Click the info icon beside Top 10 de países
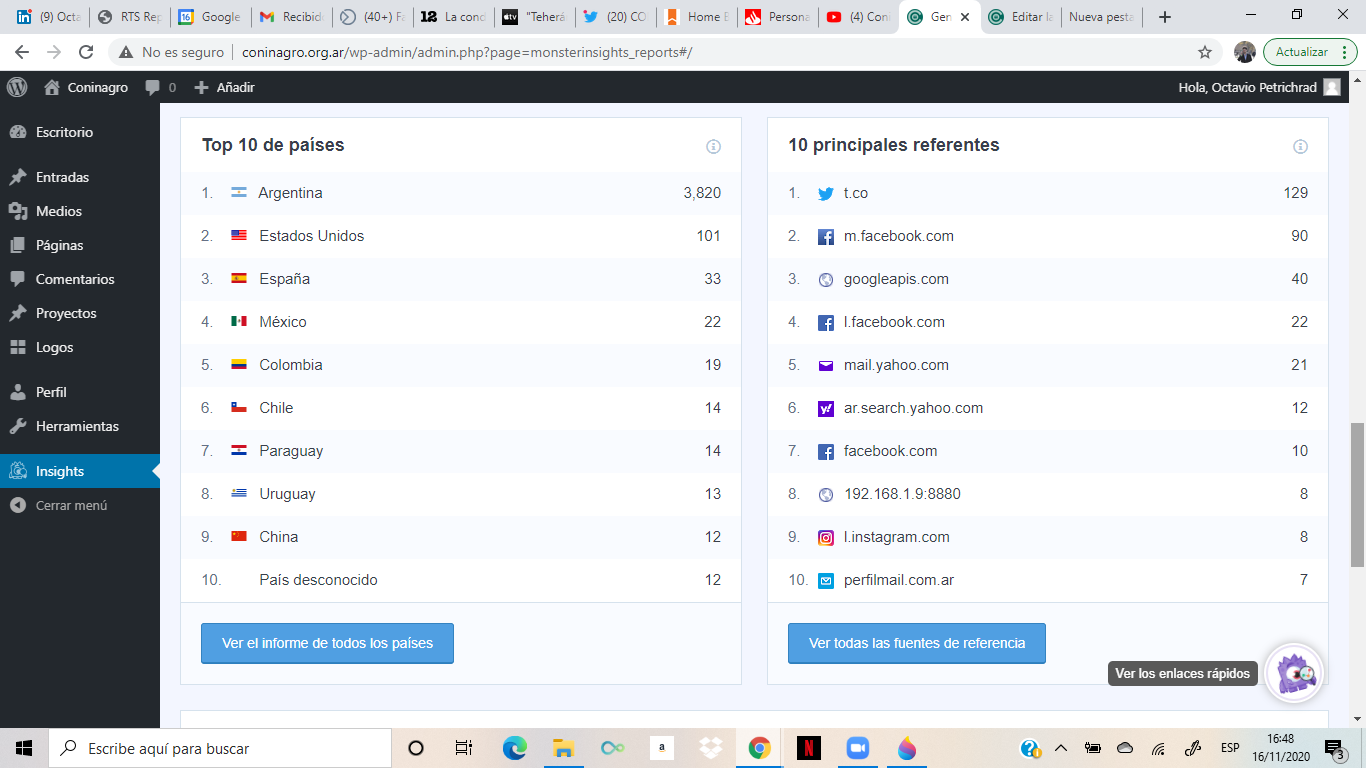 pos(713,147)
